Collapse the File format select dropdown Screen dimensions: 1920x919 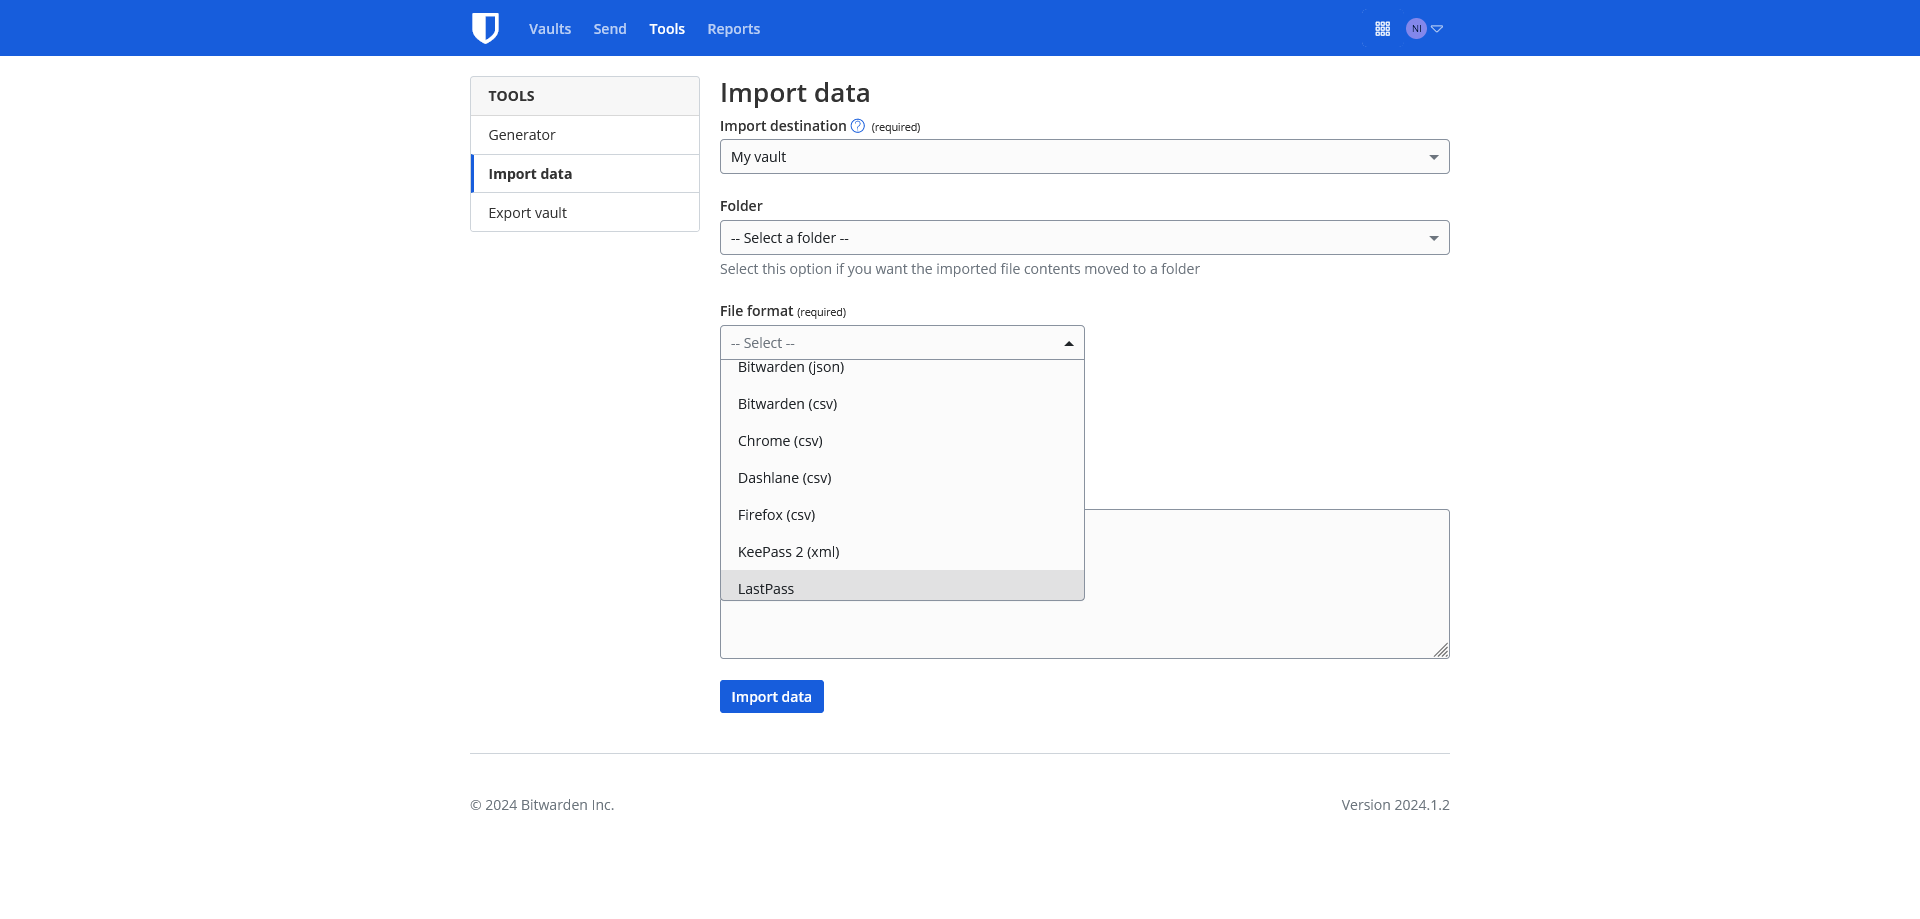click(x=901, y=343)
